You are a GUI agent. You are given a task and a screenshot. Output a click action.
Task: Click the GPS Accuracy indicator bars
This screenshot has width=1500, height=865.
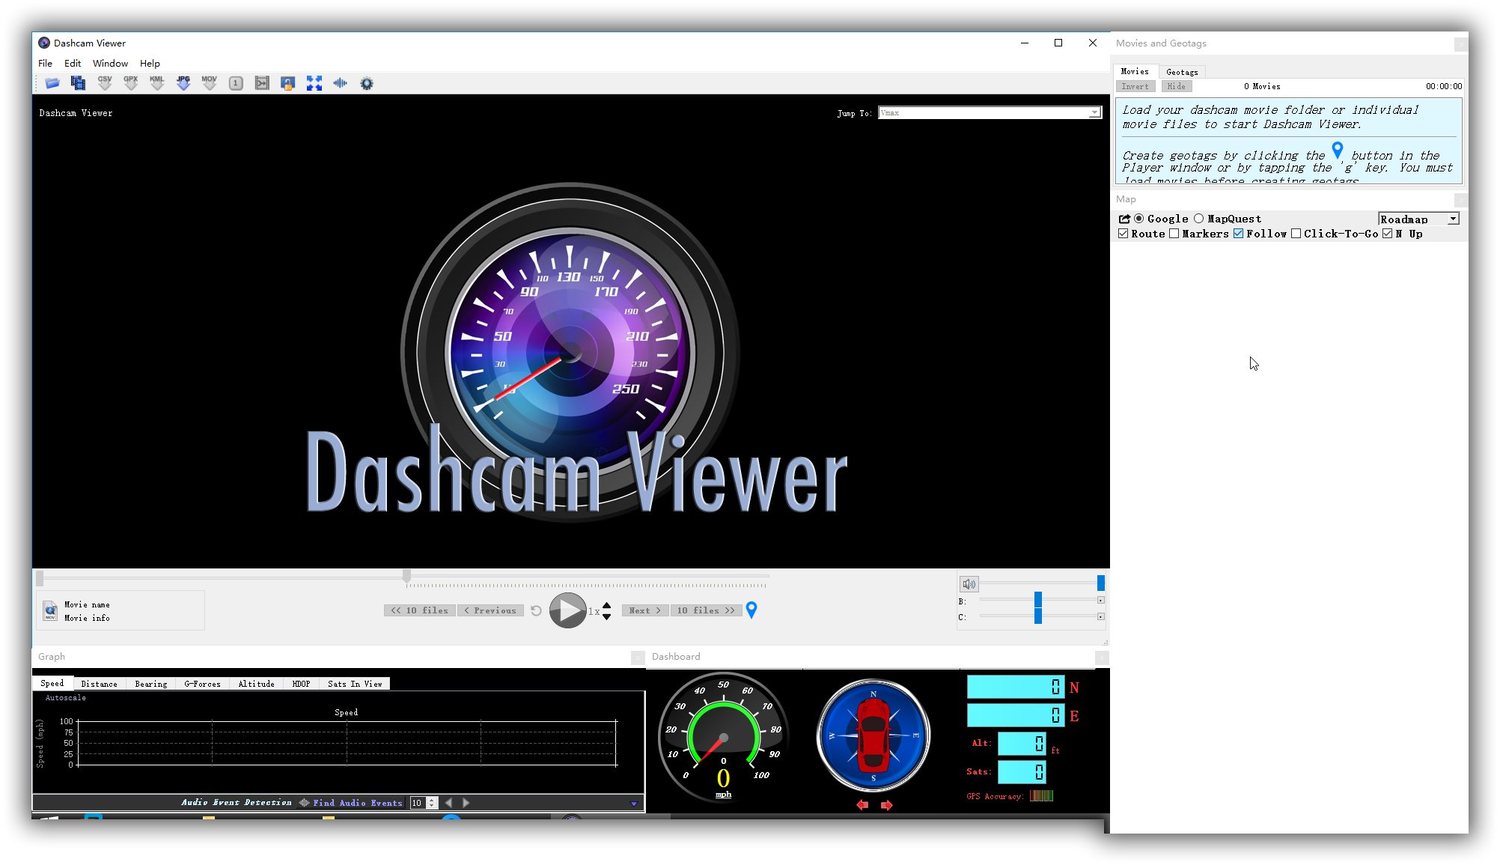pos(1041,796)
